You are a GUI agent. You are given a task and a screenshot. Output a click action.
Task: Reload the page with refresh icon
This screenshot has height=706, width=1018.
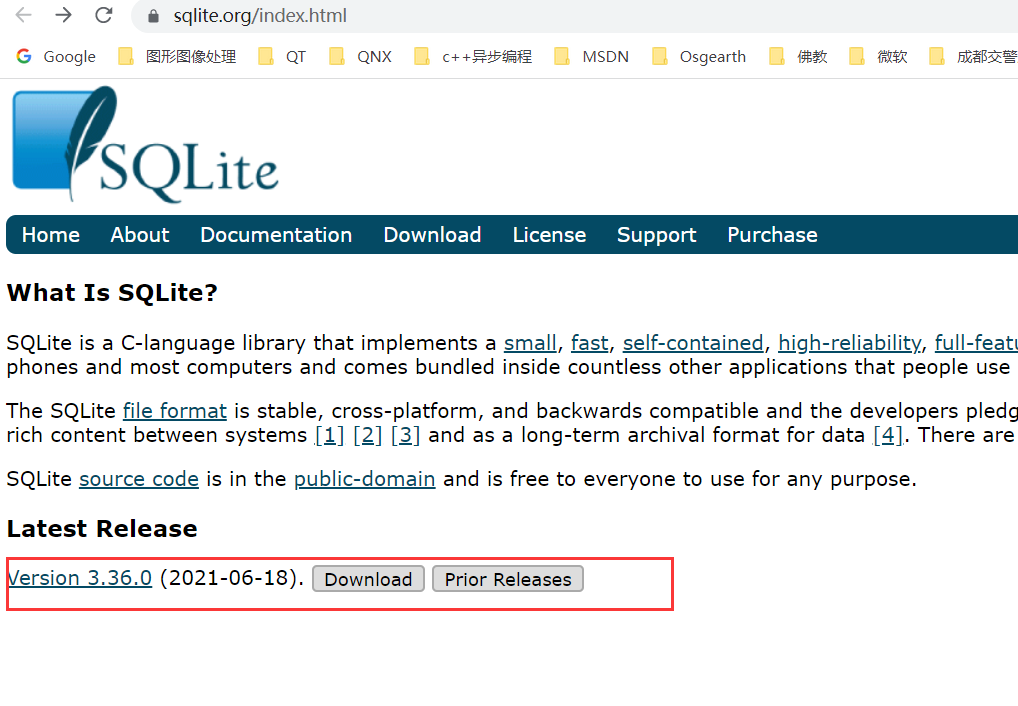(103, 15)
